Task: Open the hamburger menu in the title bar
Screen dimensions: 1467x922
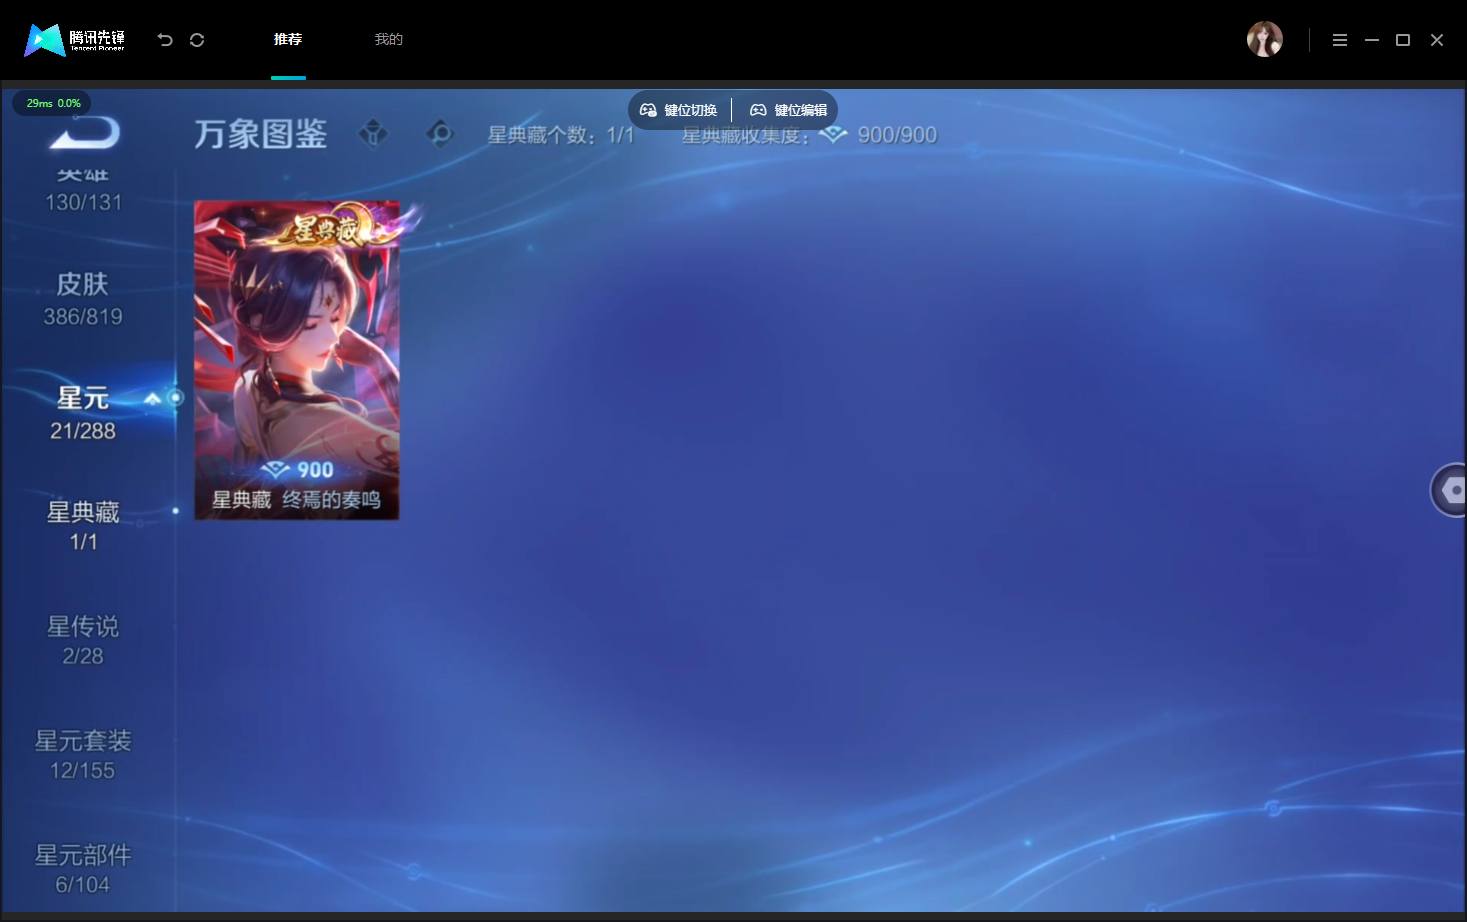Action: [x=1340, y=40]
